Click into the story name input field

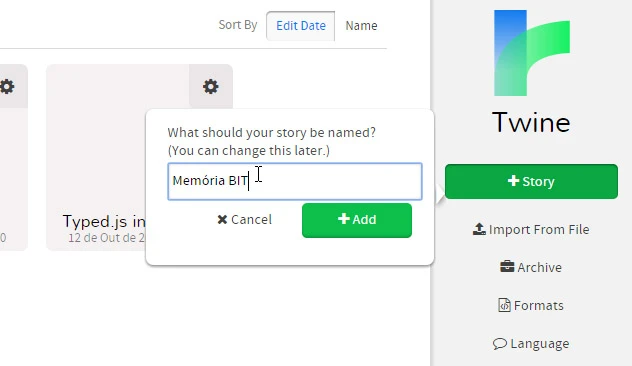coord(295,181)
